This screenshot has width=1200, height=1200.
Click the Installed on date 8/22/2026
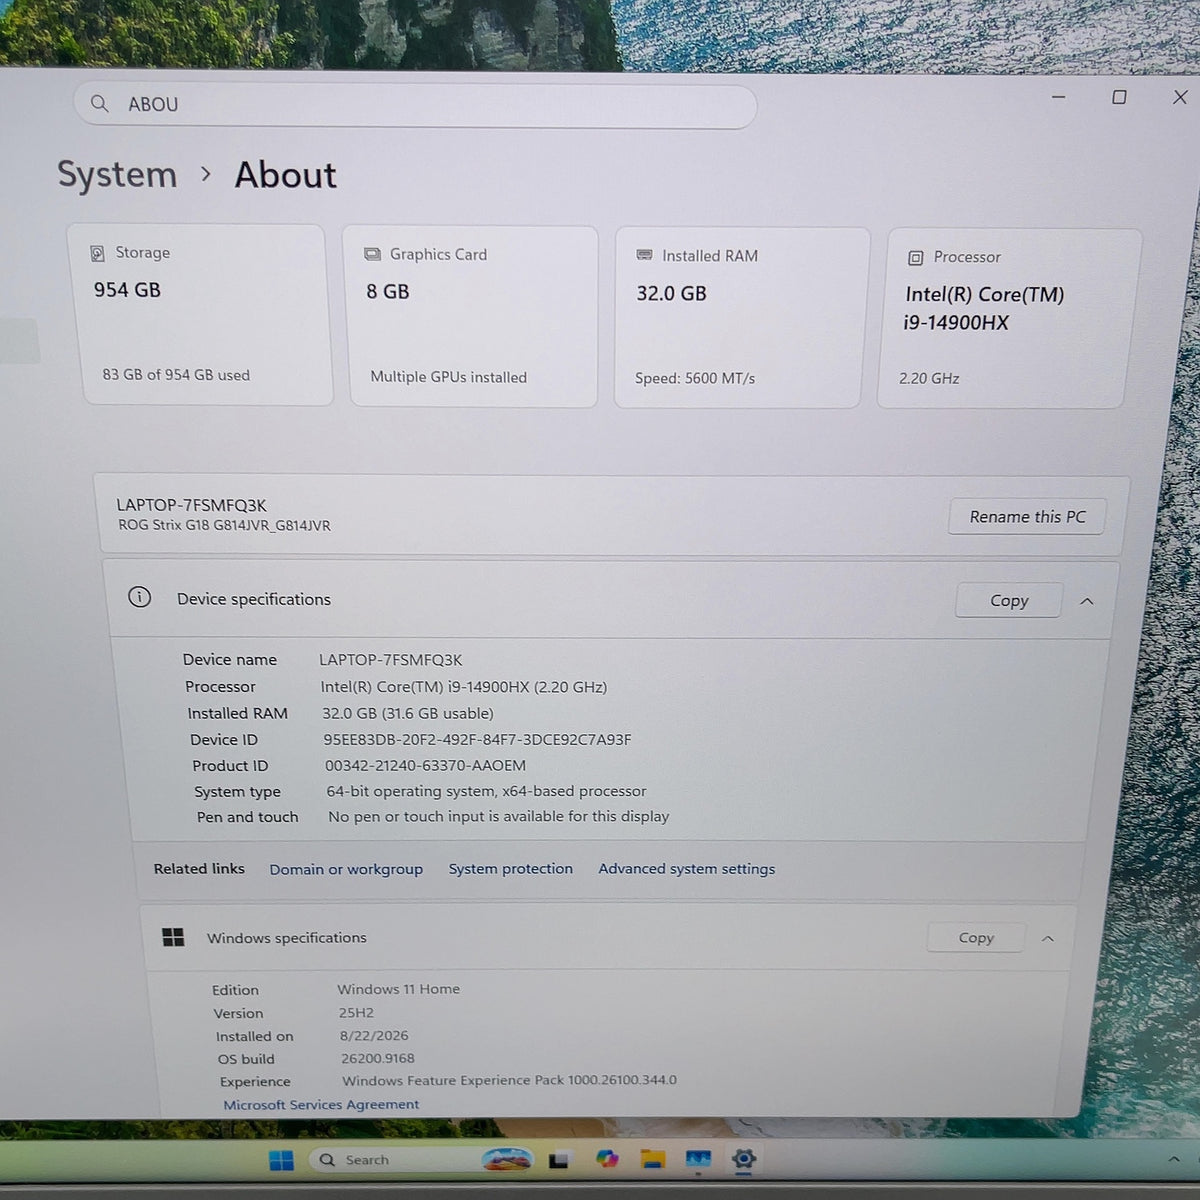coord(374,1035)
